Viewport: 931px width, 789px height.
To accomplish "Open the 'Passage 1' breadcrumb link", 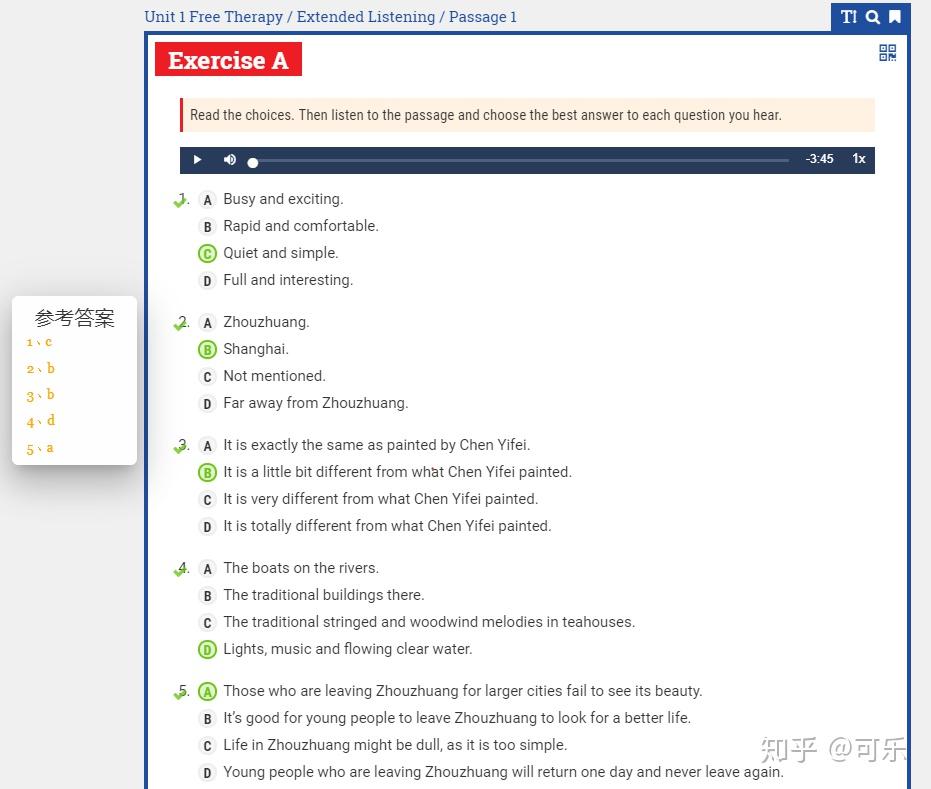I will coord(482,16).
